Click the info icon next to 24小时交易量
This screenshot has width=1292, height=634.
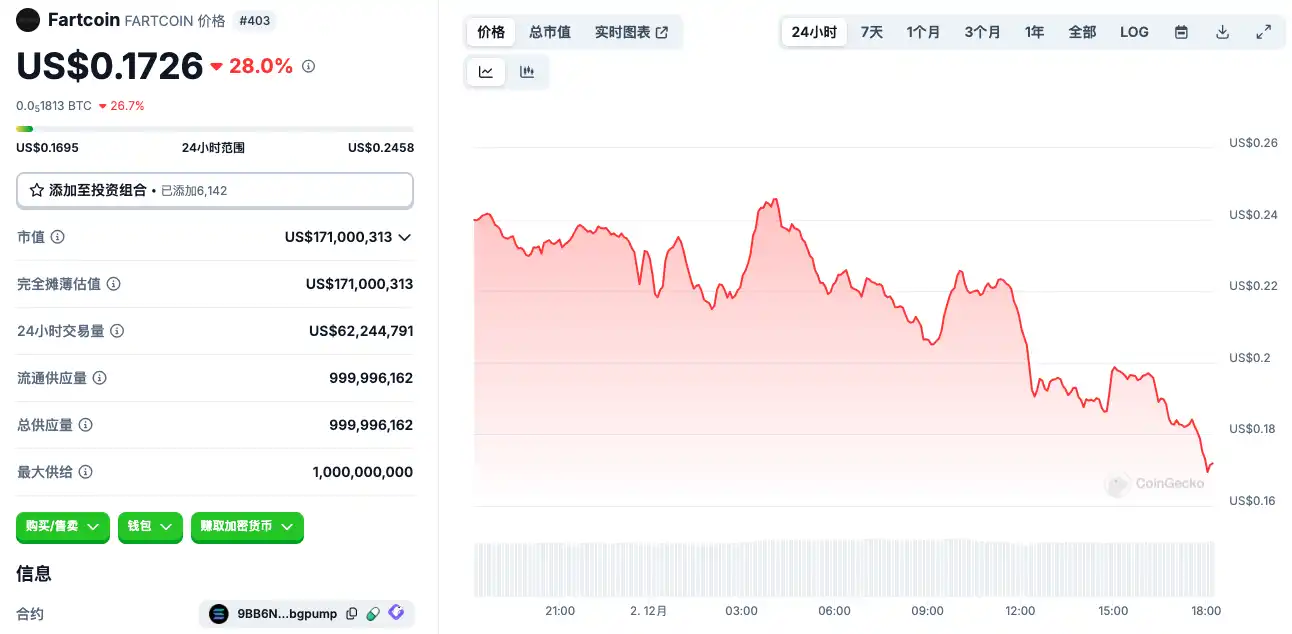click(x=117, y=331)
